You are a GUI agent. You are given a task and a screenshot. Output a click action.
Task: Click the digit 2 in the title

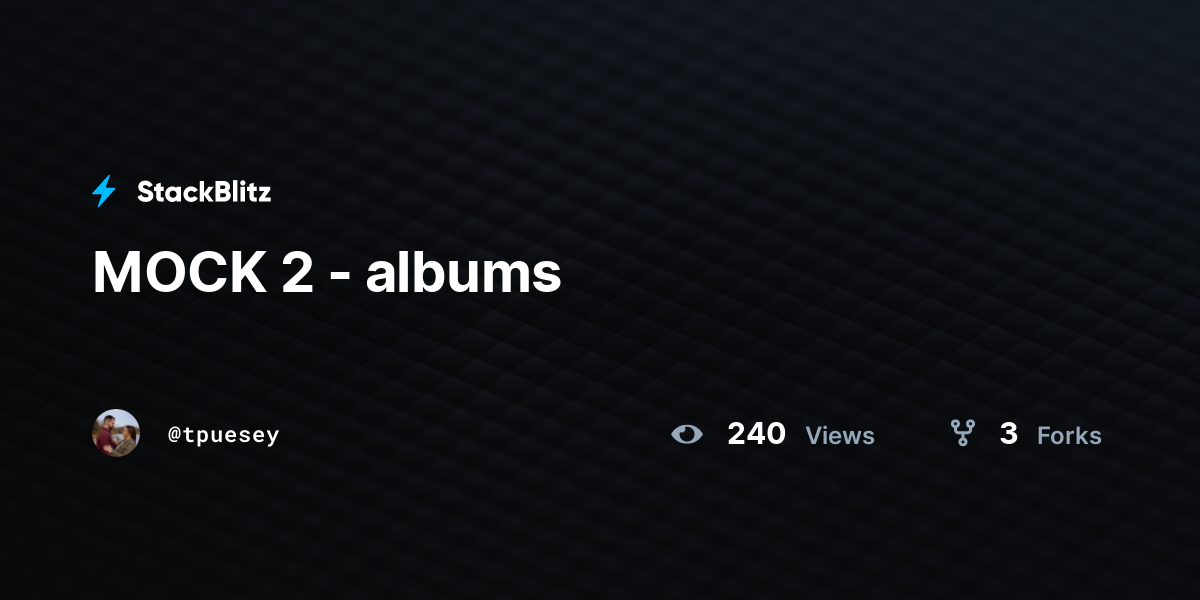297,272
